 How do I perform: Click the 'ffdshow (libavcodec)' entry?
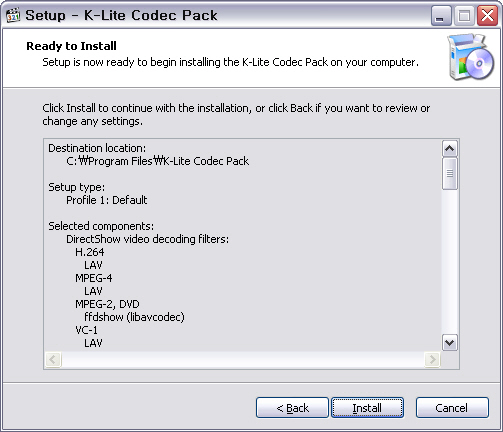click(x=134, y=317)
